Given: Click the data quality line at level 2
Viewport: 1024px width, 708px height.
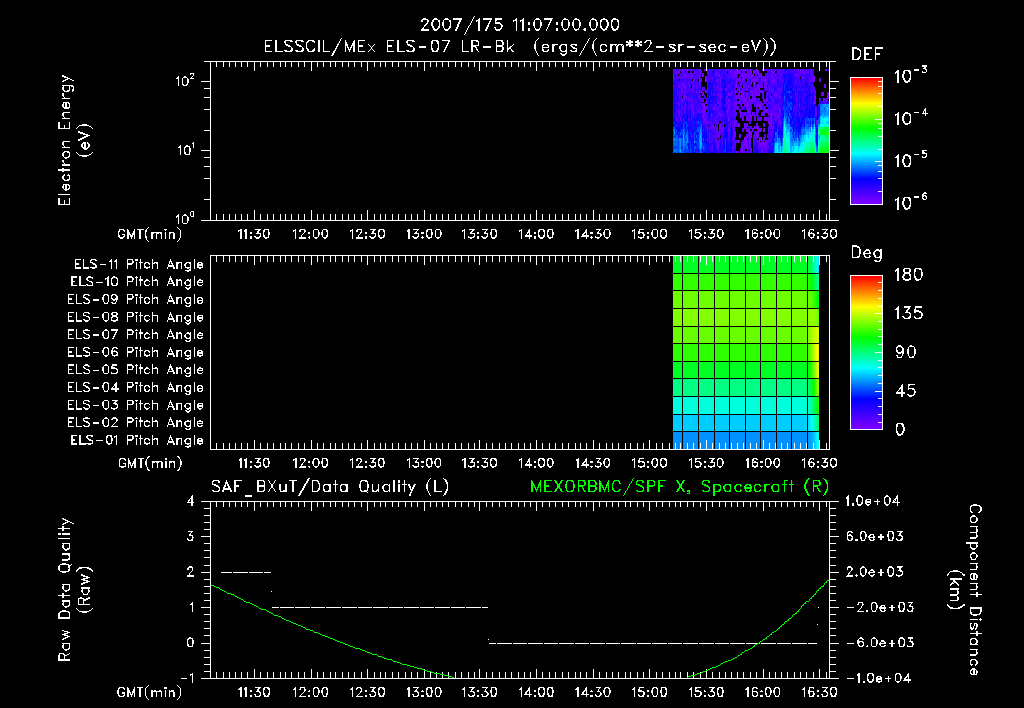Looking at the screenshot, I should pyautogui.click(x=246, y=572).
